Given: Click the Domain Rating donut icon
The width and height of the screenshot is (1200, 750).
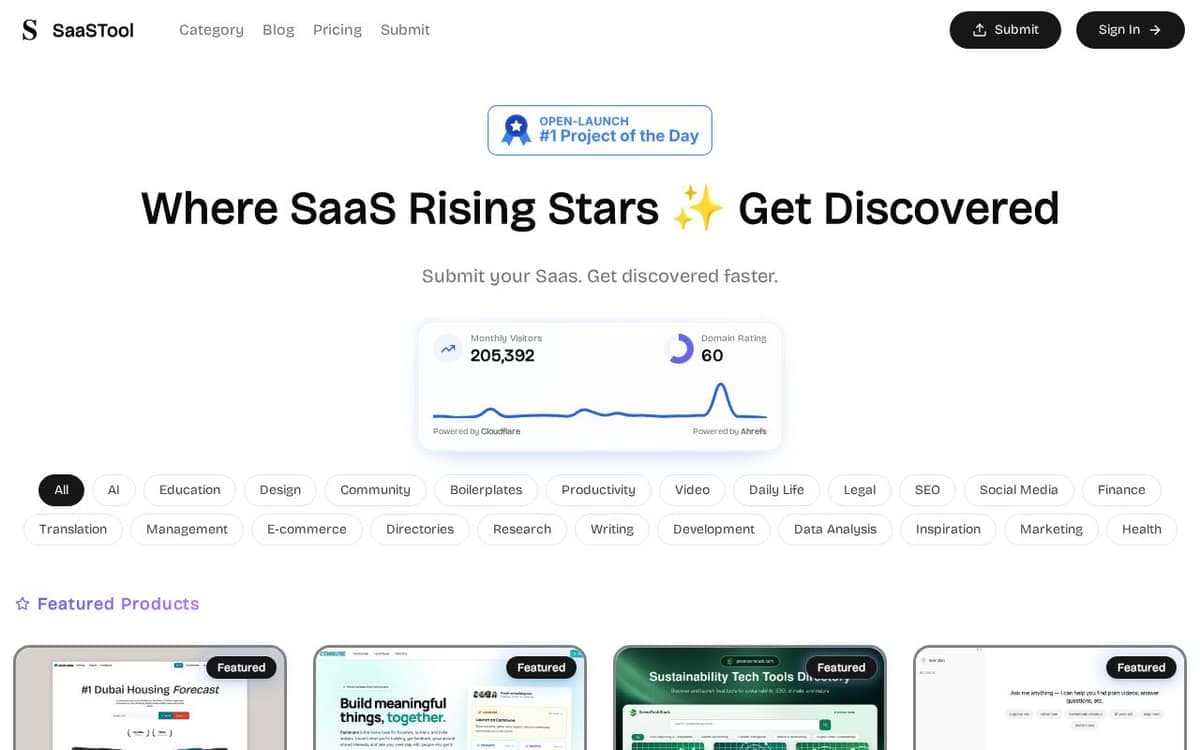Looking at the screenshot, I should click(680, 349).
